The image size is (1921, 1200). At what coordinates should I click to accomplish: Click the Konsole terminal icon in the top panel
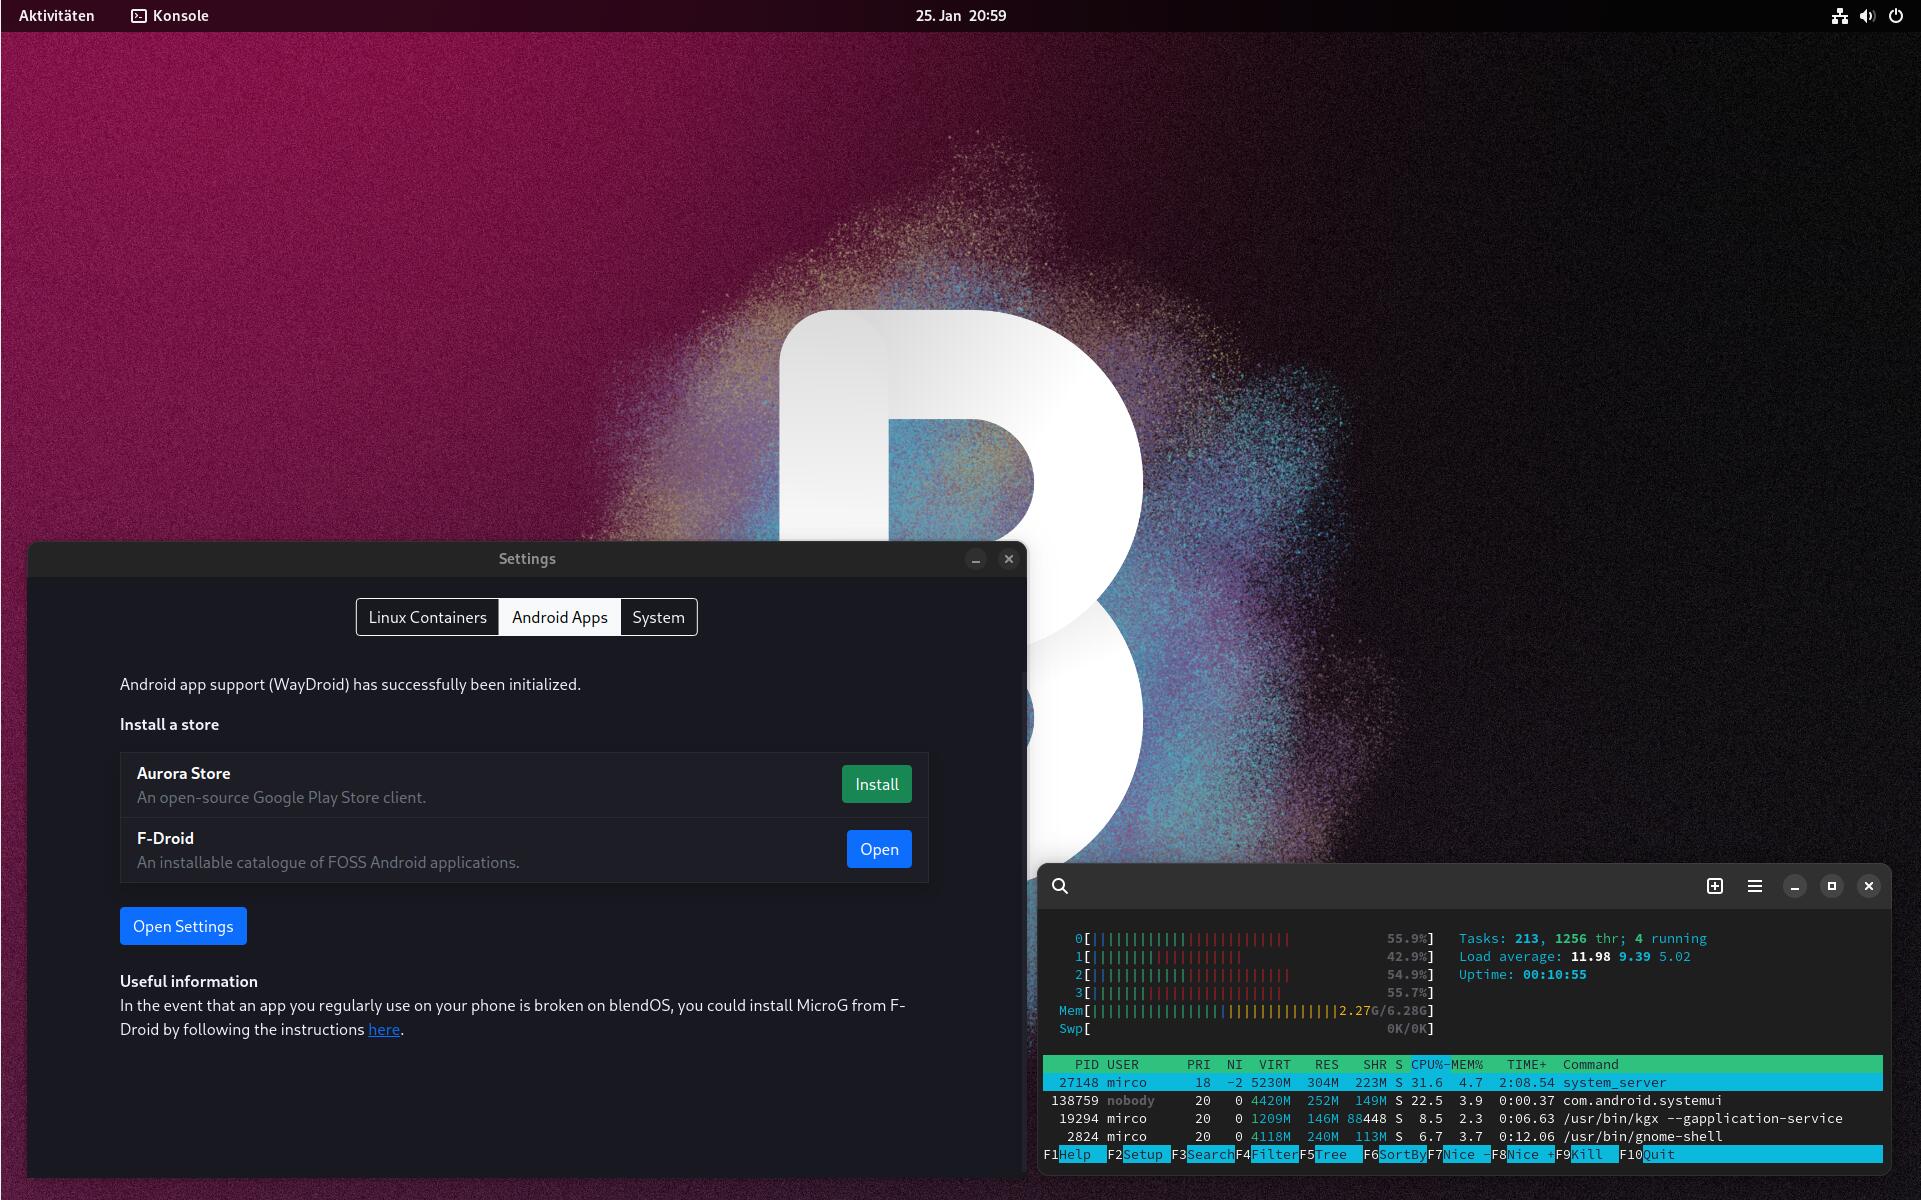[x=139, y=15]
